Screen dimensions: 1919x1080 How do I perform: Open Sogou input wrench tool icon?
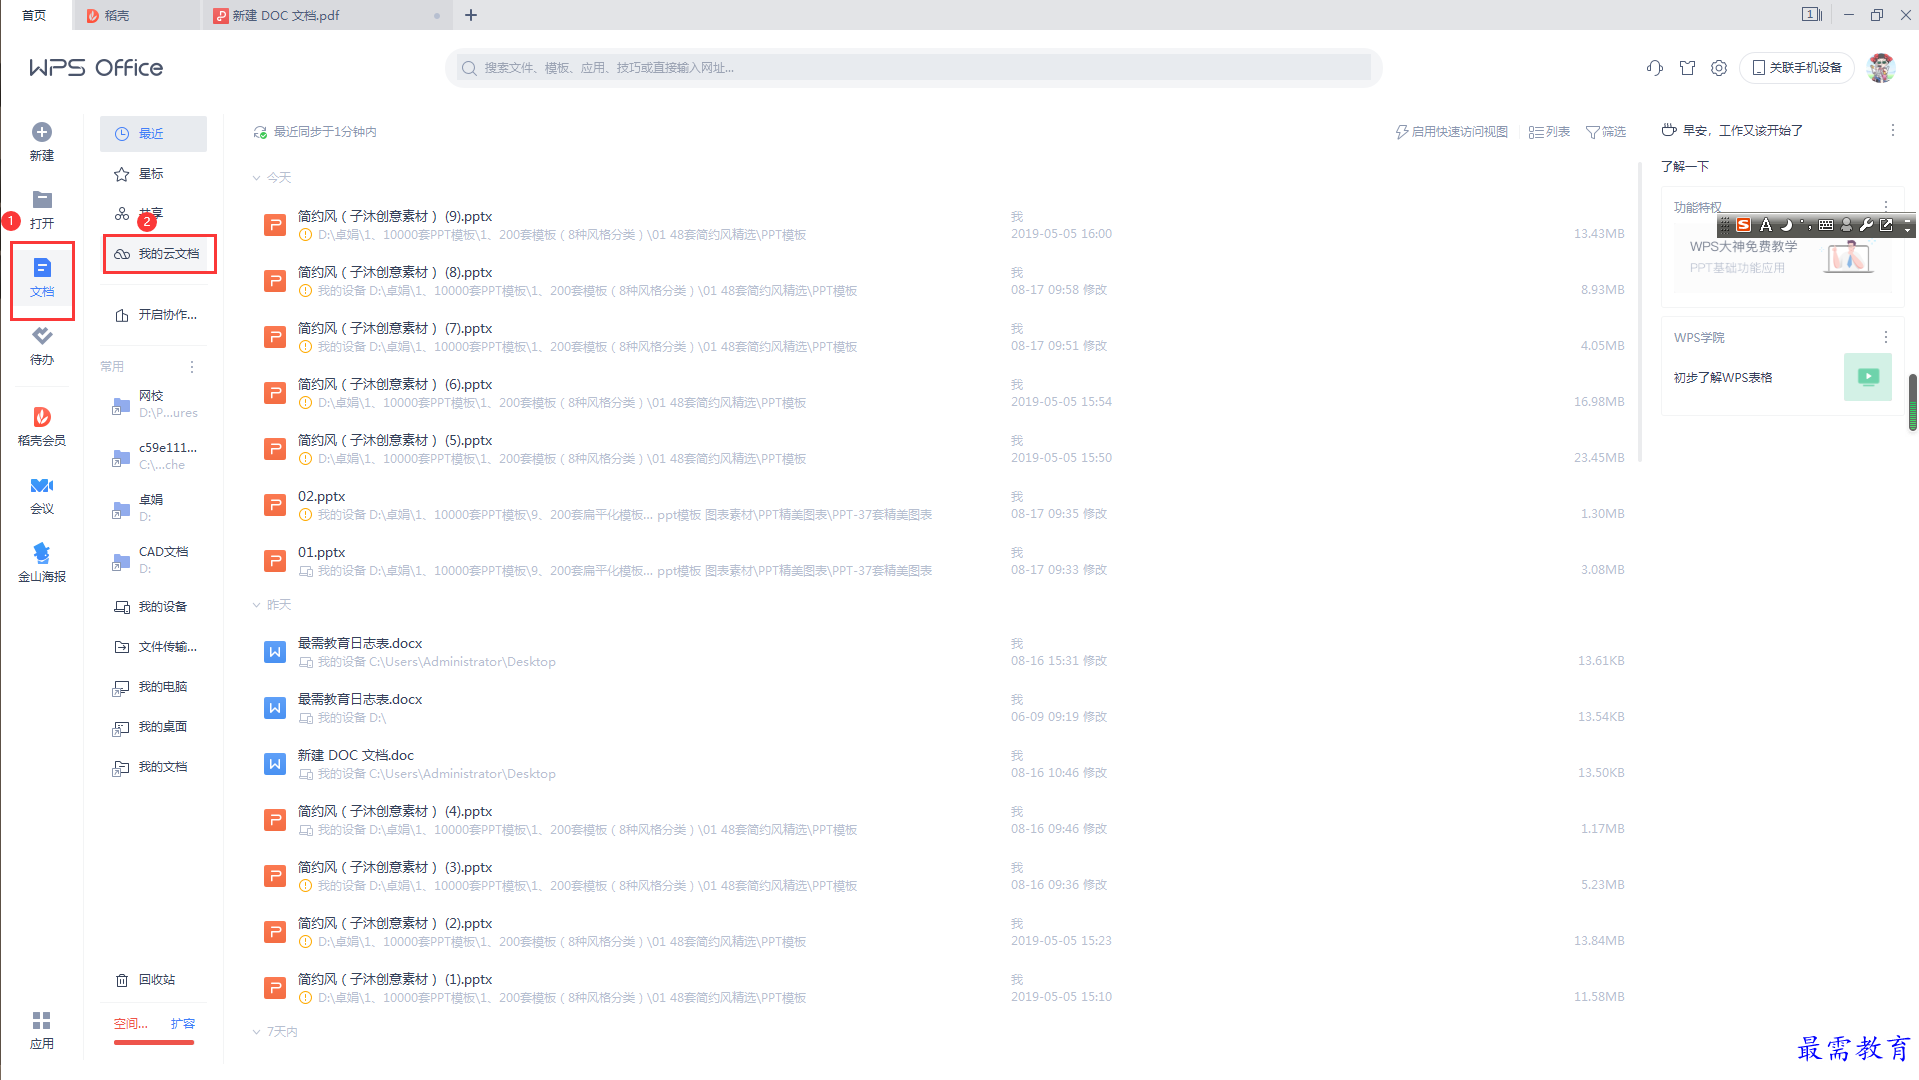coord(1866,225)
